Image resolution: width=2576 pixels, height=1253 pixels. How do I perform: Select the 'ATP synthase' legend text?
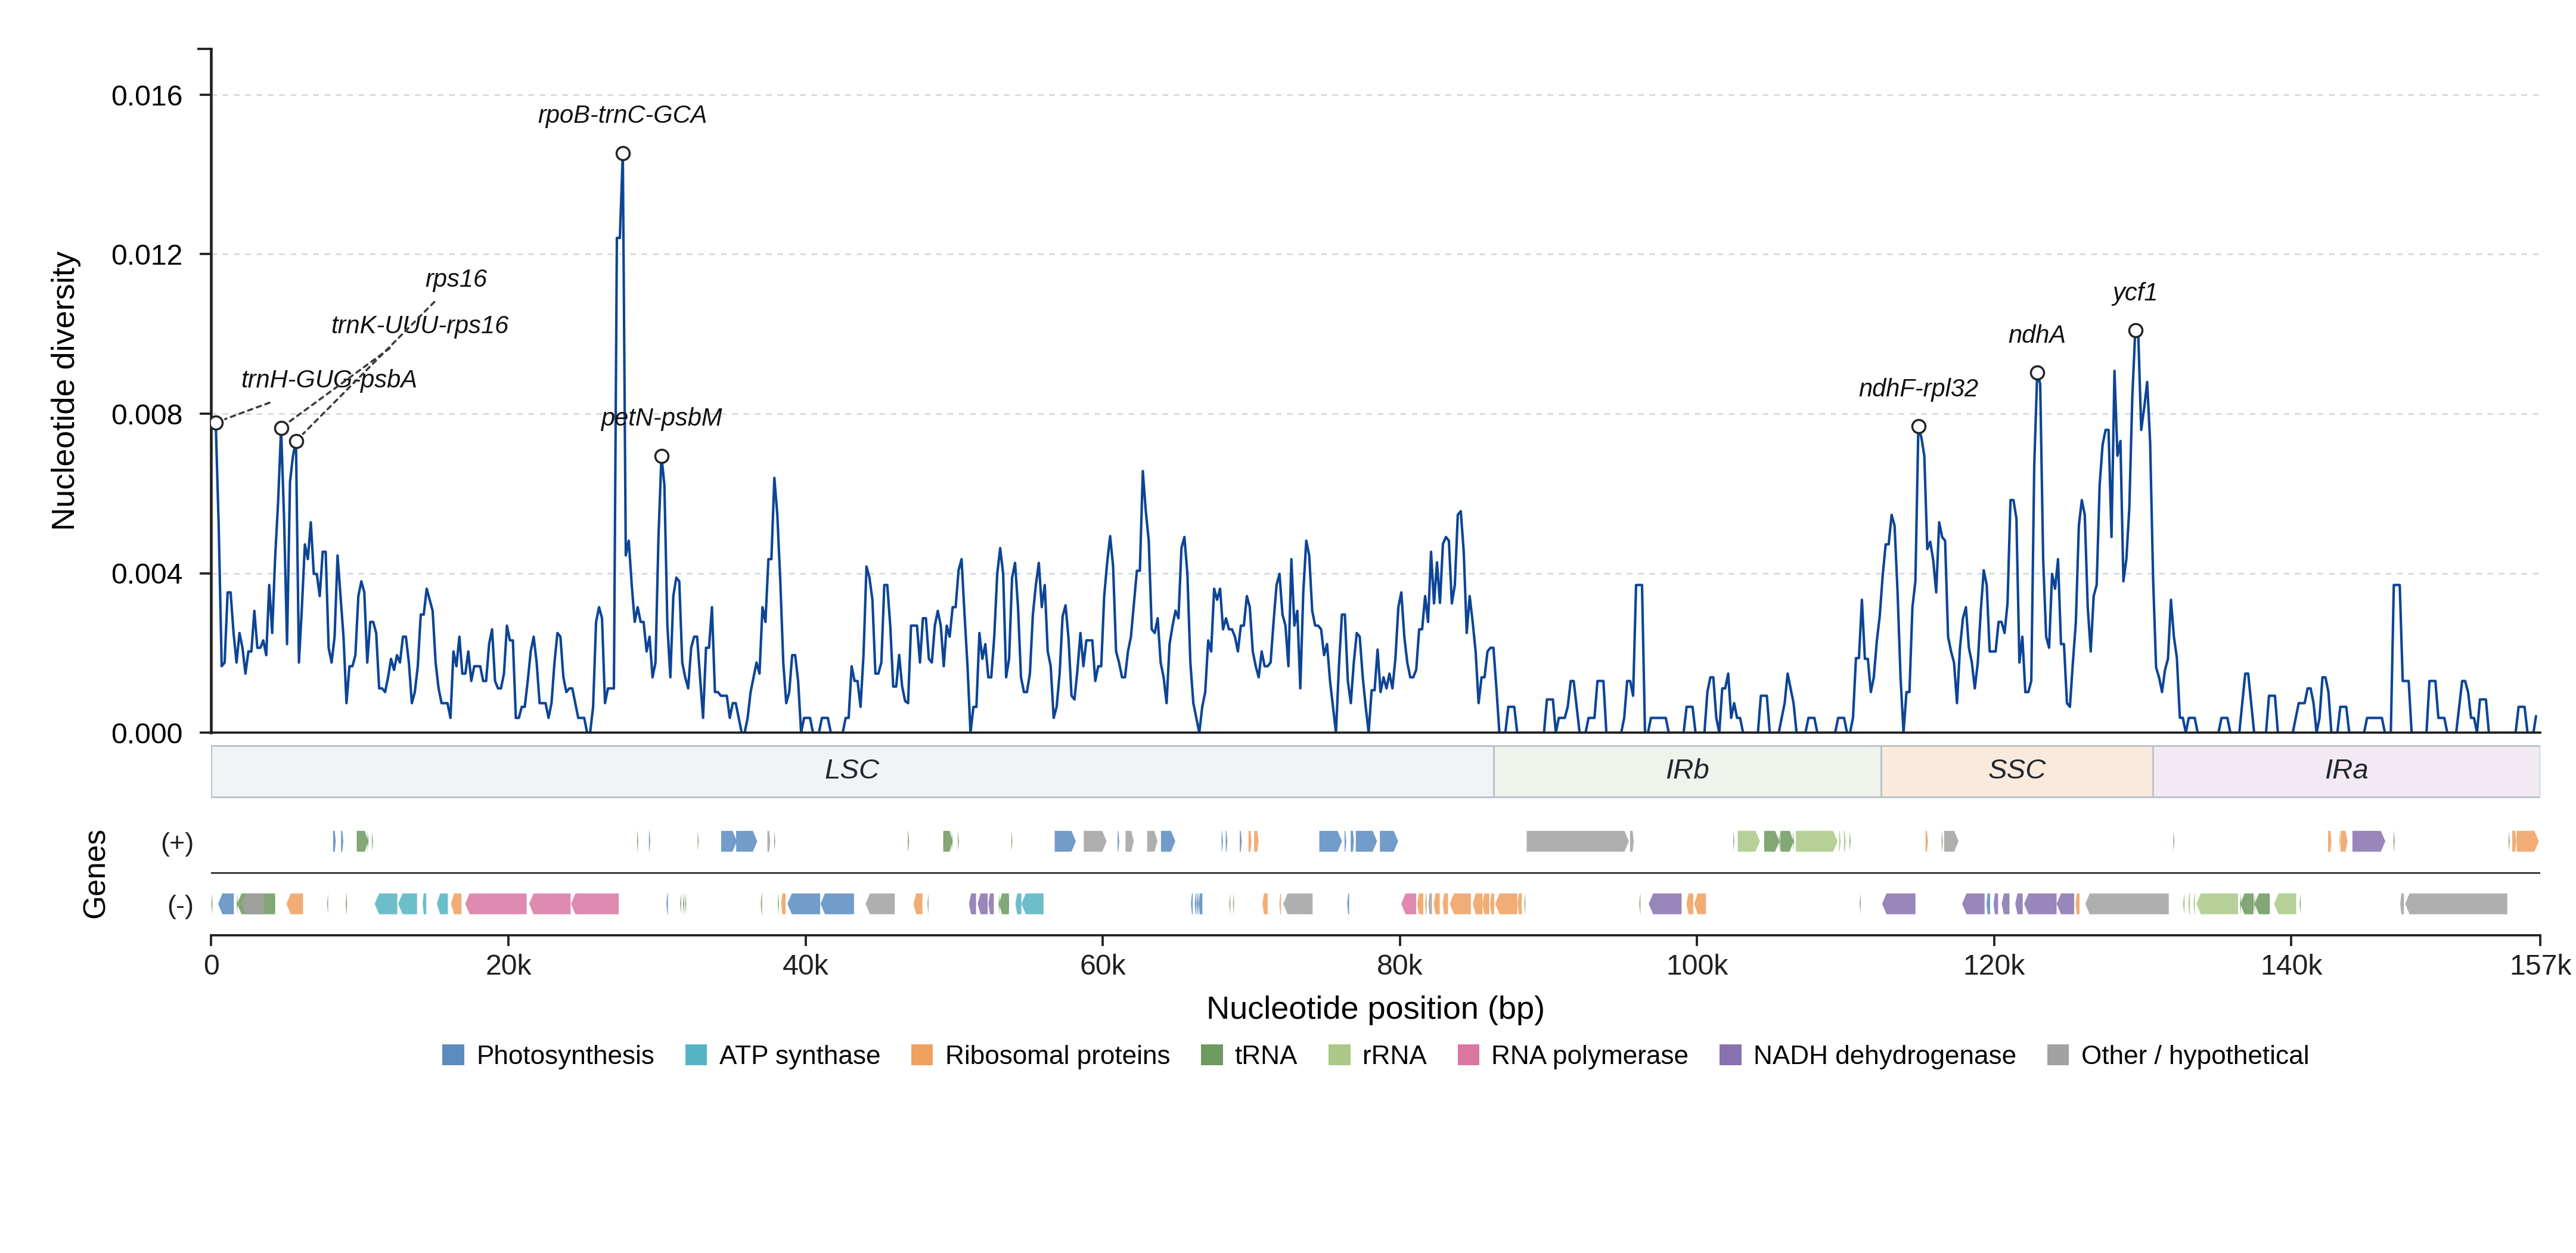click(800, 1056)
